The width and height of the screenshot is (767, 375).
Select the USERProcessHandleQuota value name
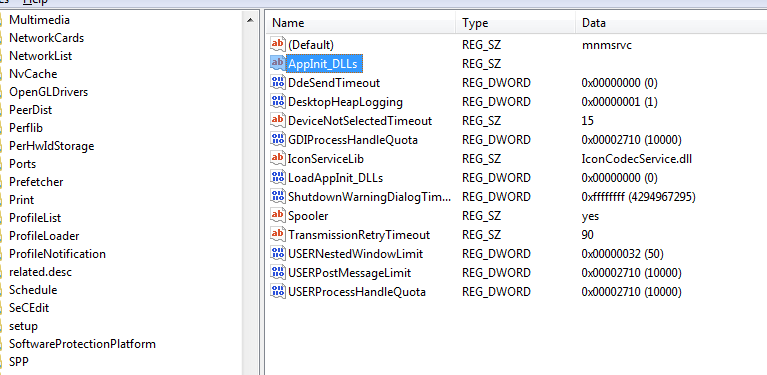click(357, 292)
